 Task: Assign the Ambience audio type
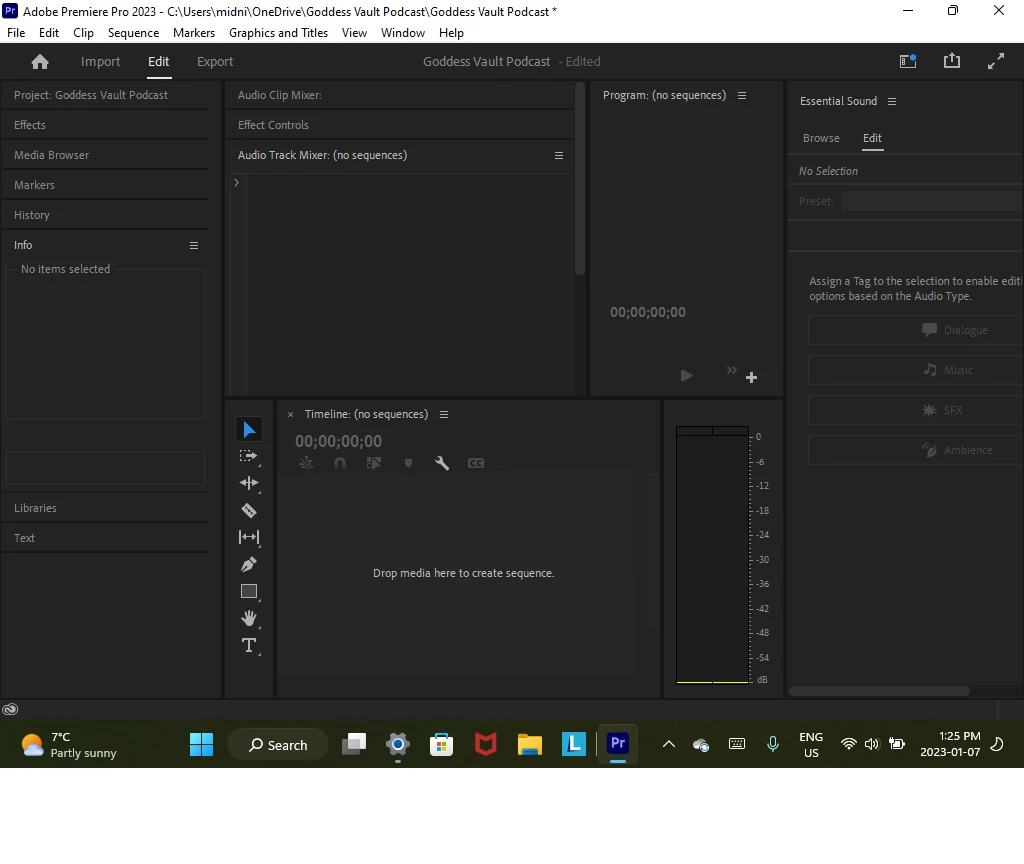[x=916, y=450]
